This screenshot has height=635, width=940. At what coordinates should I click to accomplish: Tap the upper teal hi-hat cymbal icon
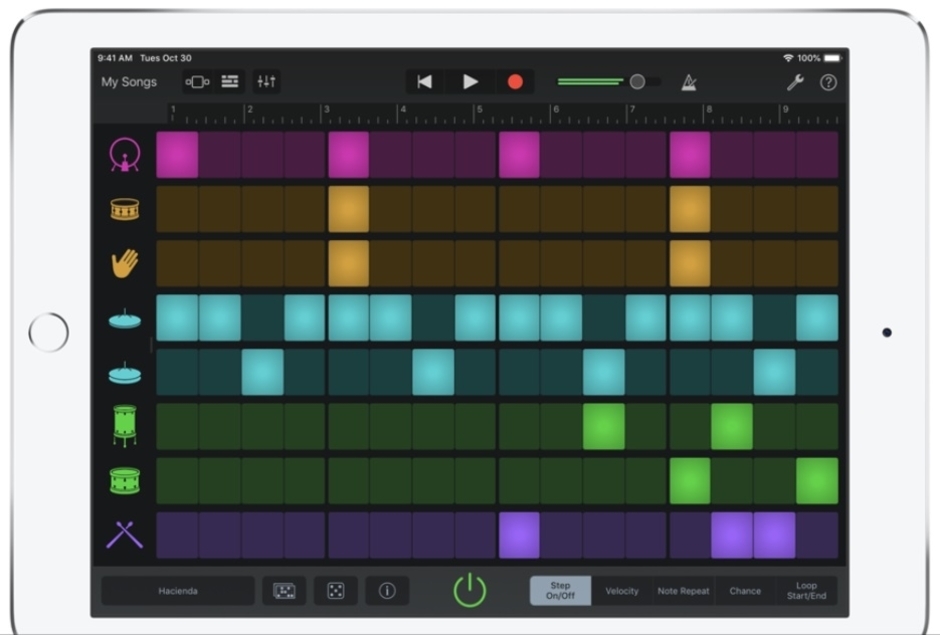click(125, 318)
